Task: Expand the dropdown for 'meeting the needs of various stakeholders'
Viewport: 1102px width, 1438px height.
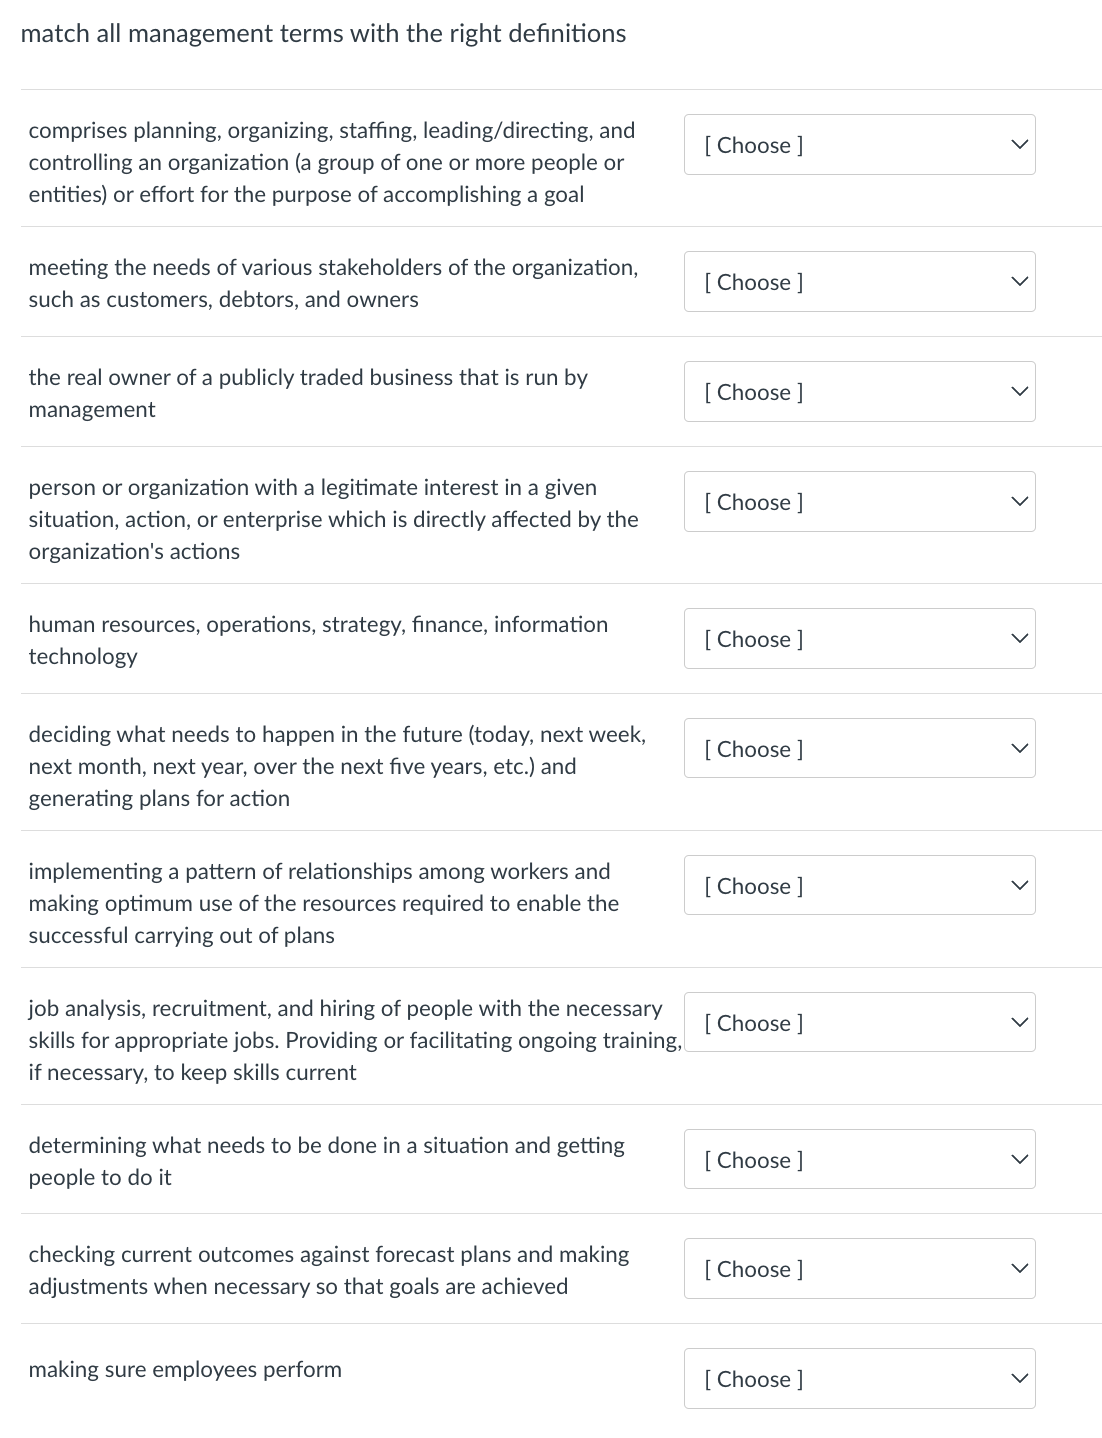Action: [859, 282]
